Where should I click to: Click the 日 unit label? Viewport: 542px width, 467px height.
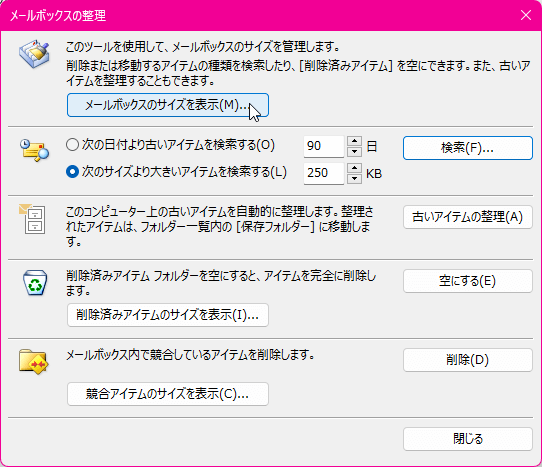[372, 147]
